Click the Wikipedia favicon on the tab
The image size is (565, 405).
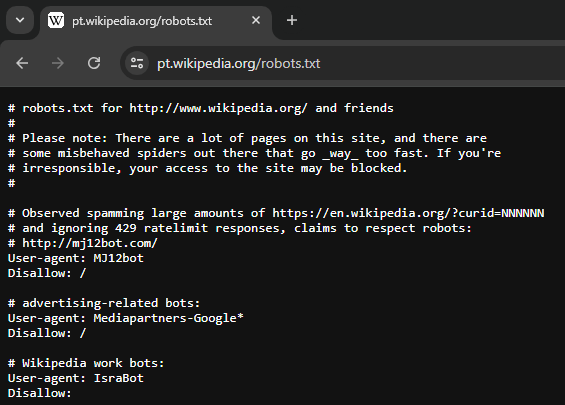click(x=56, y=21)
